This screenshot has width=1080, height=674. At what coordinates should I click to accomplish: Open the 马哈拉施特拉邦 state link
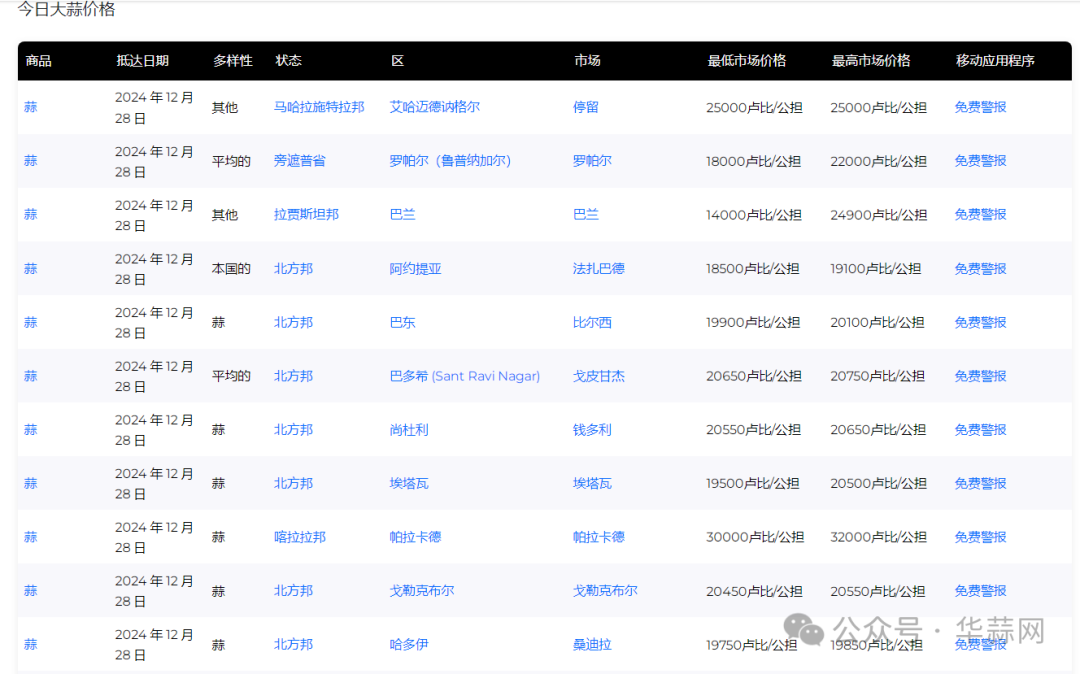pos(319,107)
